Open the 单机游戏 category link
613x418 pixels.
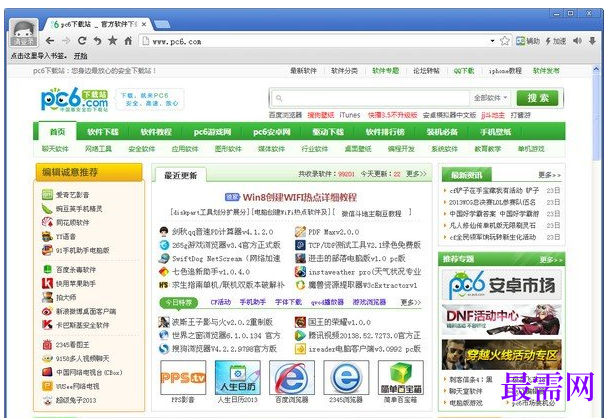pos(531,149)
